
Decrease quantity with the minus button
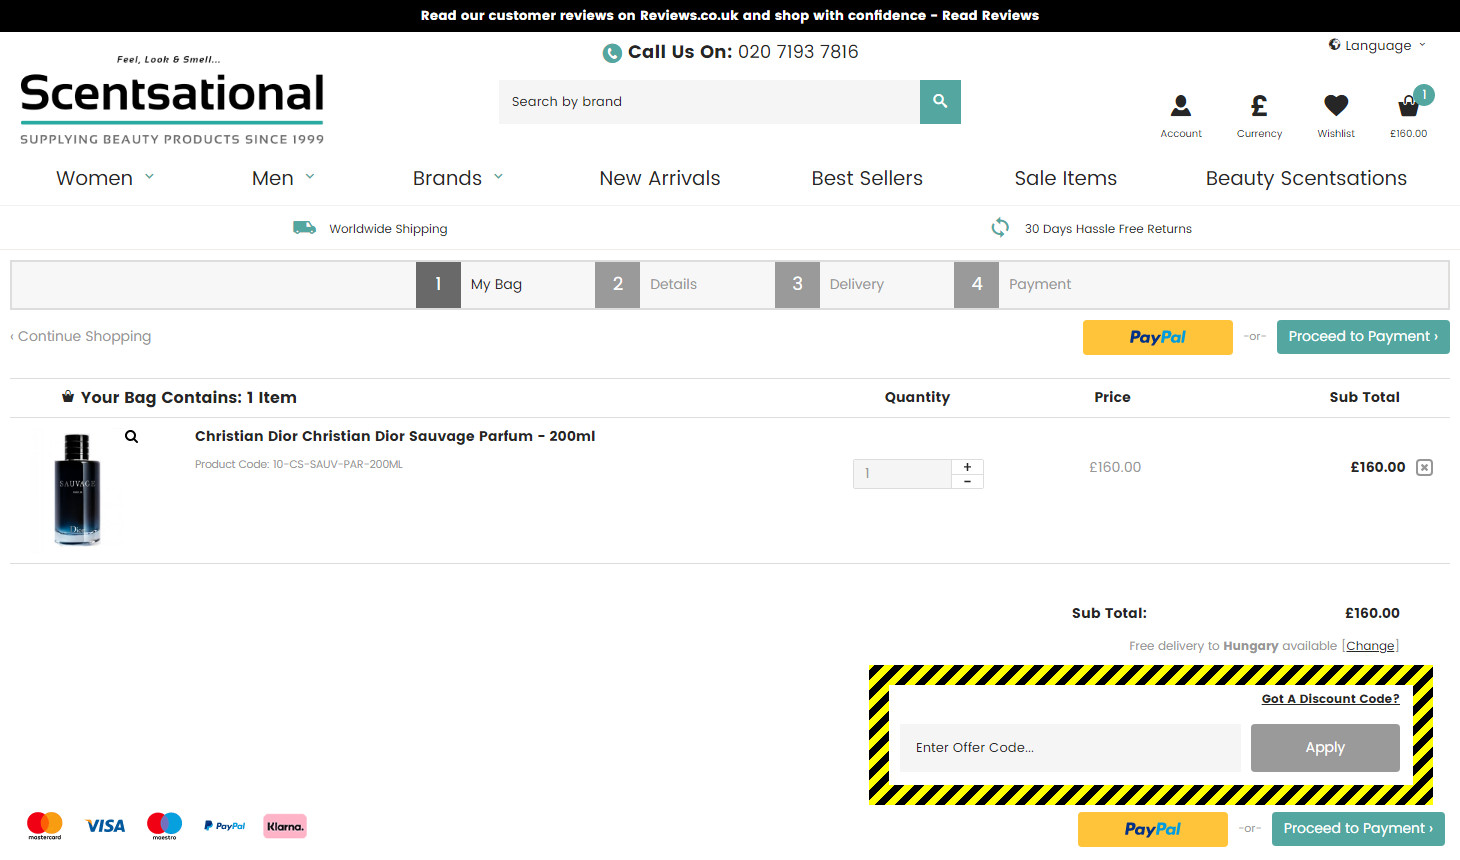(967, 481)
